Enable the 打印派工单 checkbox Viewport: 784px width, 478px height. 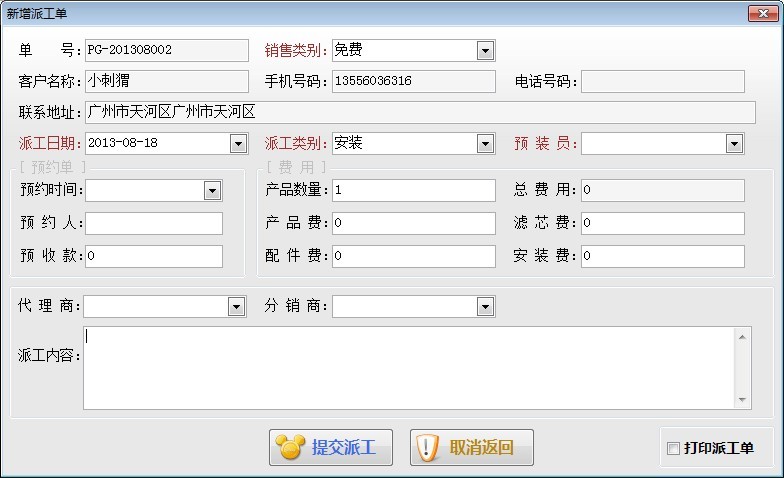tap(674, 448)
